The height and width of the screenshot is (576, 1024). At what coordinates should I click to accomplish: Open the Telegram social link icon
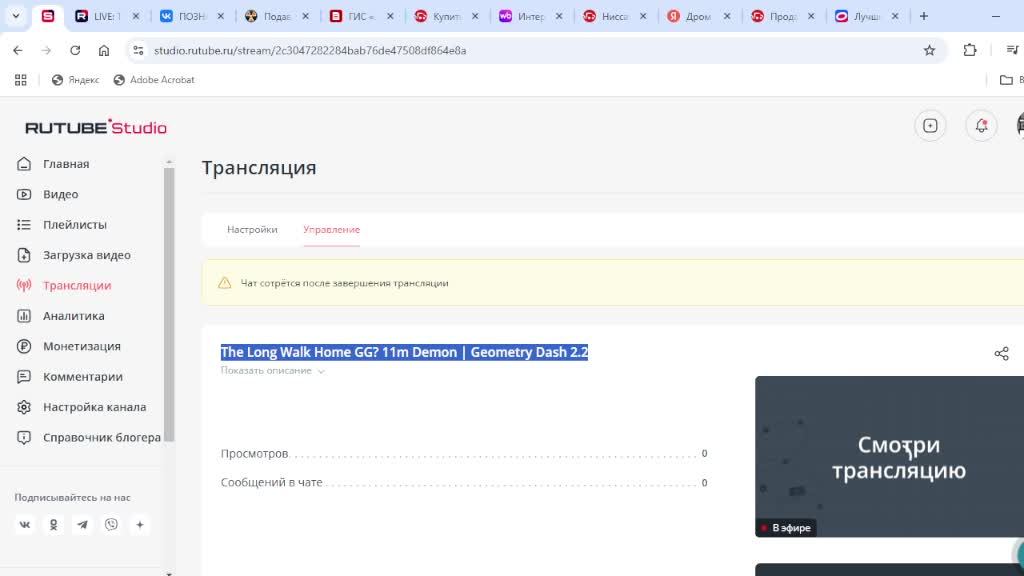82,524
